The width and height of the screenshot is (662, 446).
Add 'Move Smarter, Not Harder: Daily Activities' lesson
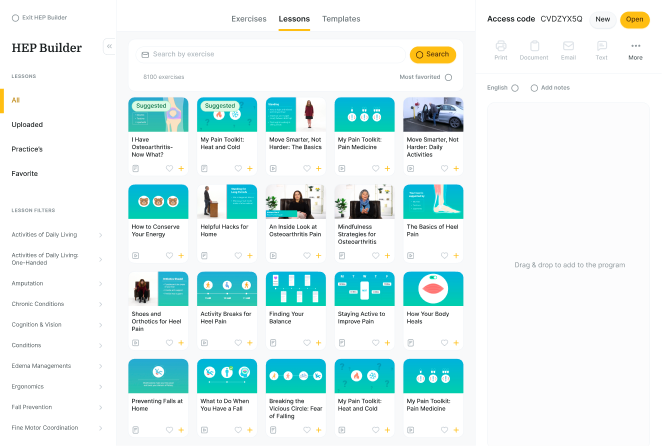pyautogui.click(x=456, y=169)
